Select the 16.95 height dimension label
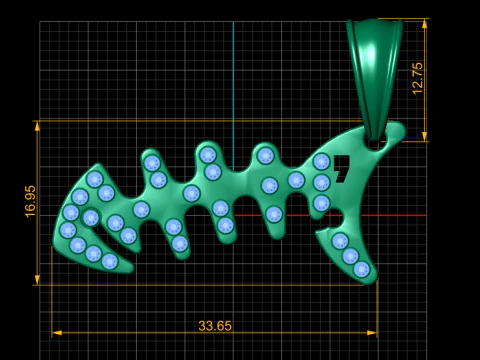Screen dimensions: 480x360 pos(30,202)
